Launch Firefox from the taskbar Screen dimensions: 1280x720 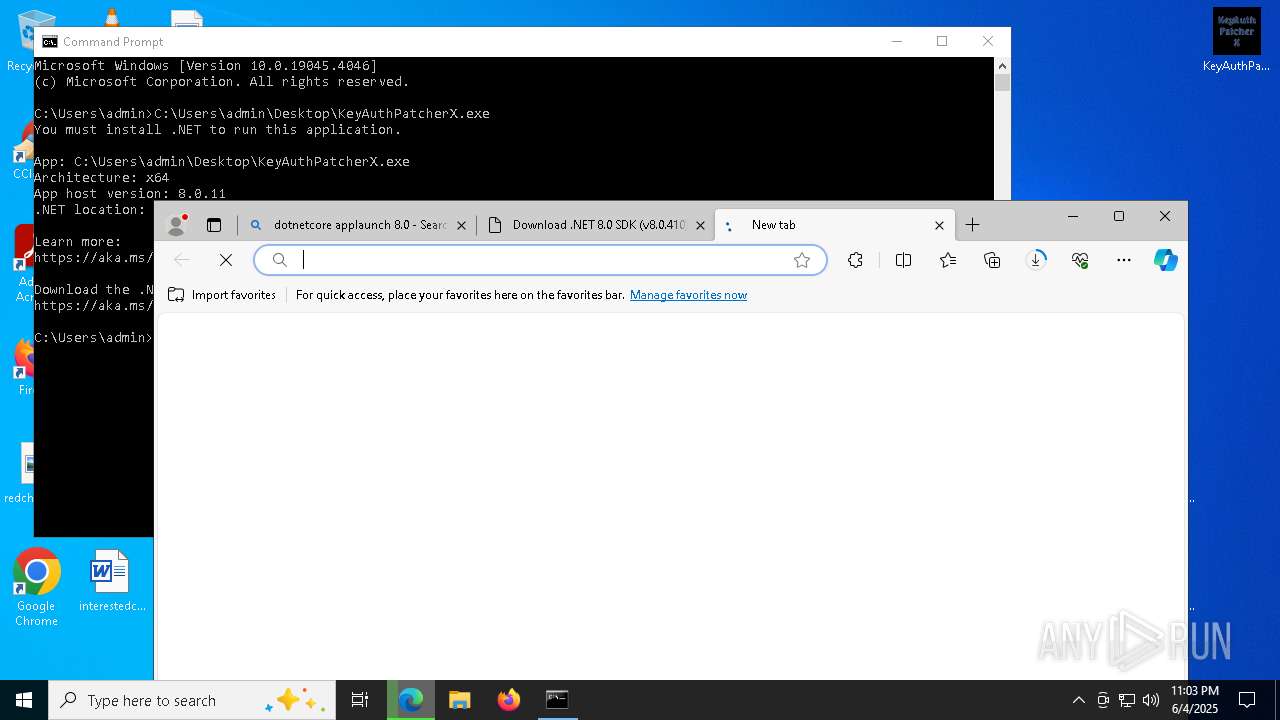tap(509, 700)
